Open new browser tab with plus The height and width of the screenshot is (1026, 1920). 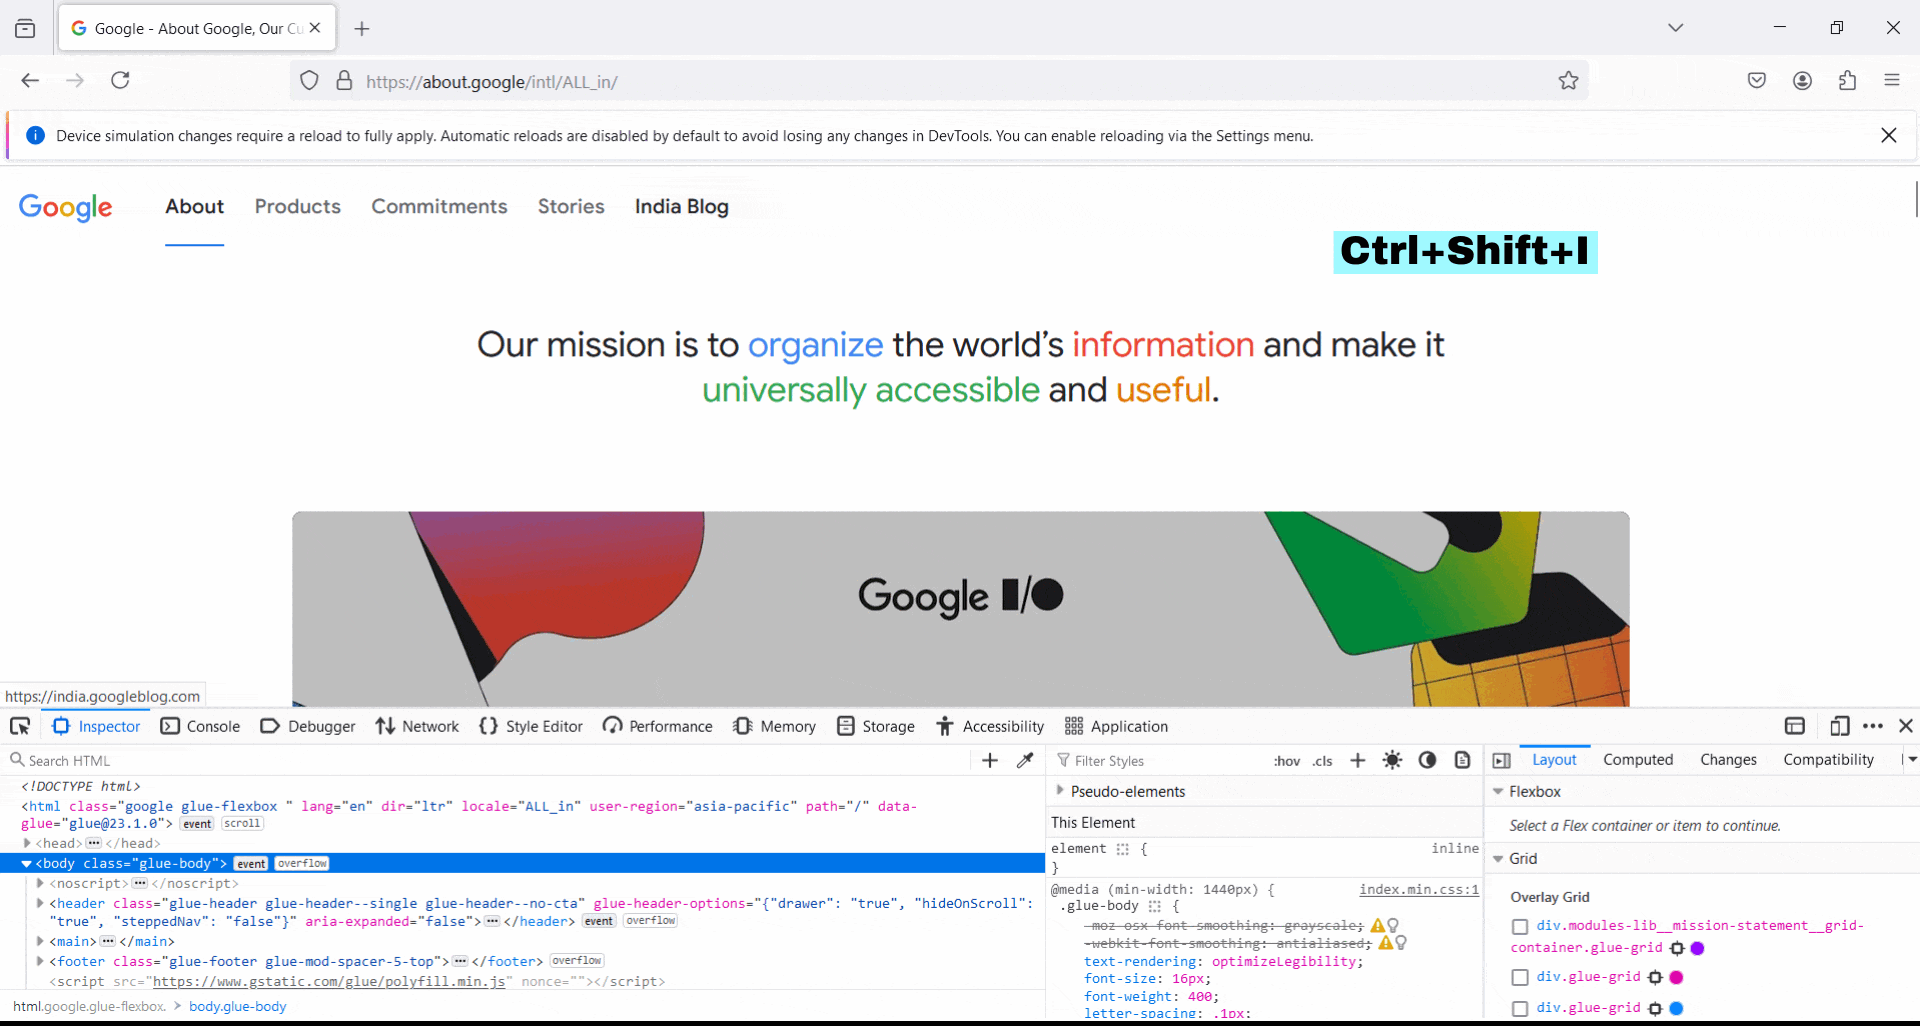pos(362,29)
